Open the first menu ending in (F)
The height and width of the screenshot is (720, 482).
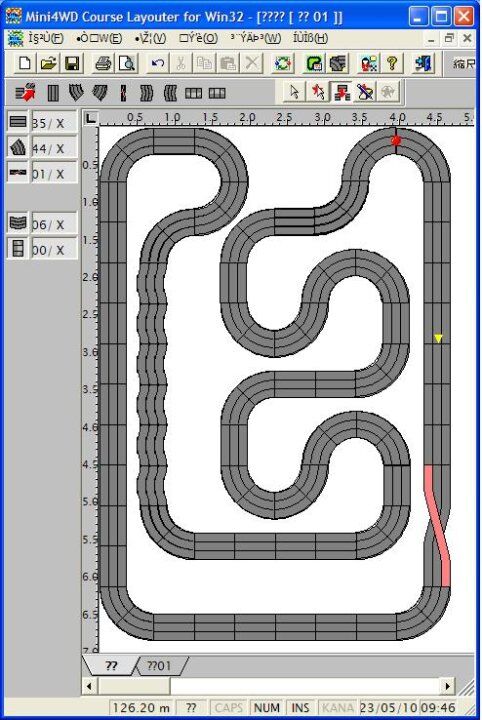click(x=45, y=38)
